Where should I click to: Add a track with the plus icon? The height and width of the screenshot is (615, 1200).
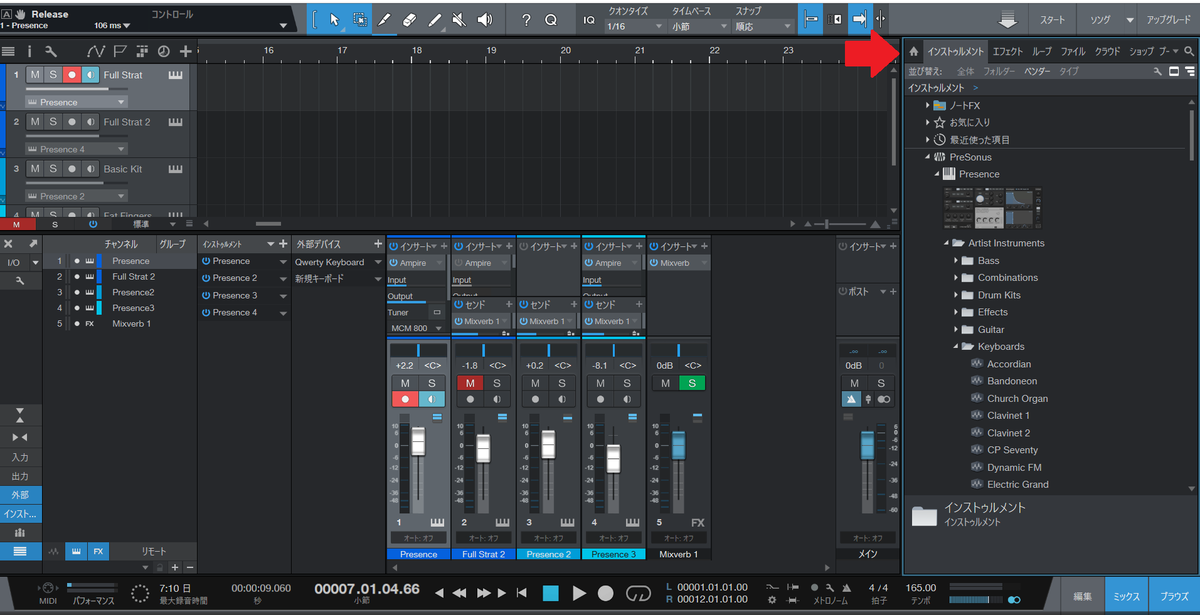[x=185, y=51]
